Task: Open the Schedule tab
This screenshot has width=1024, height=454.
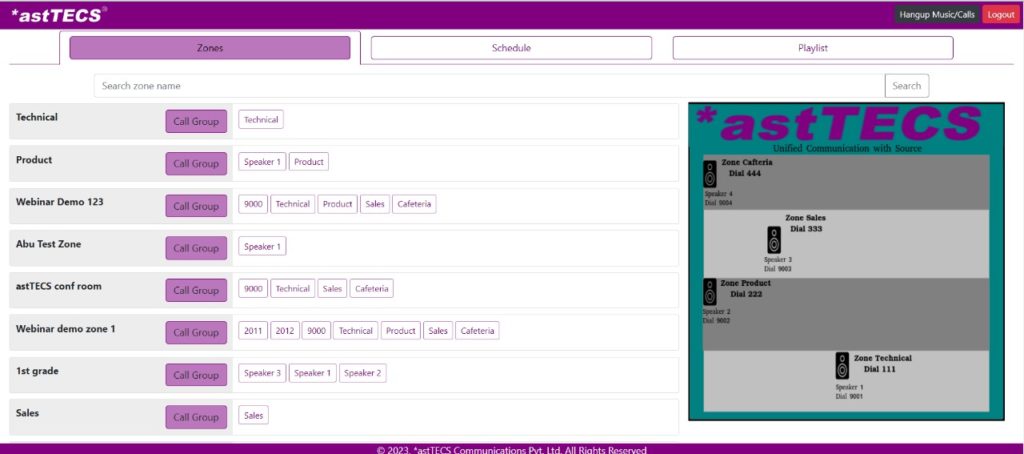Action: 511,48
